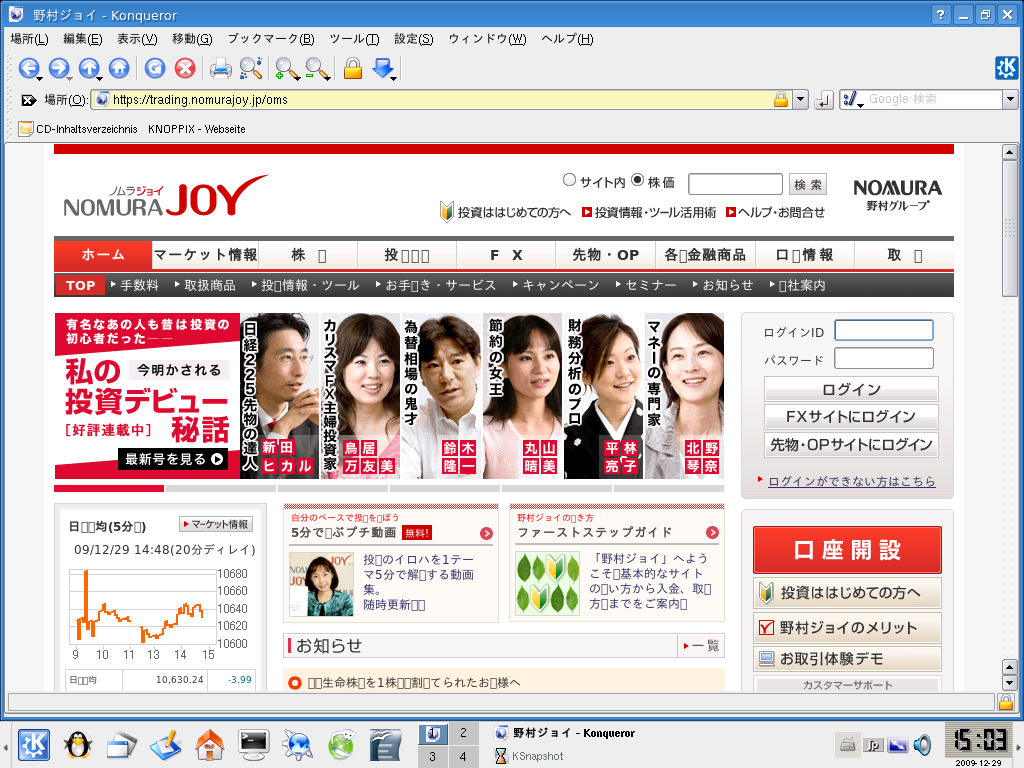Open the web browser globe taskbar icon
This screenshot has height=768, width=1024.
297,744
